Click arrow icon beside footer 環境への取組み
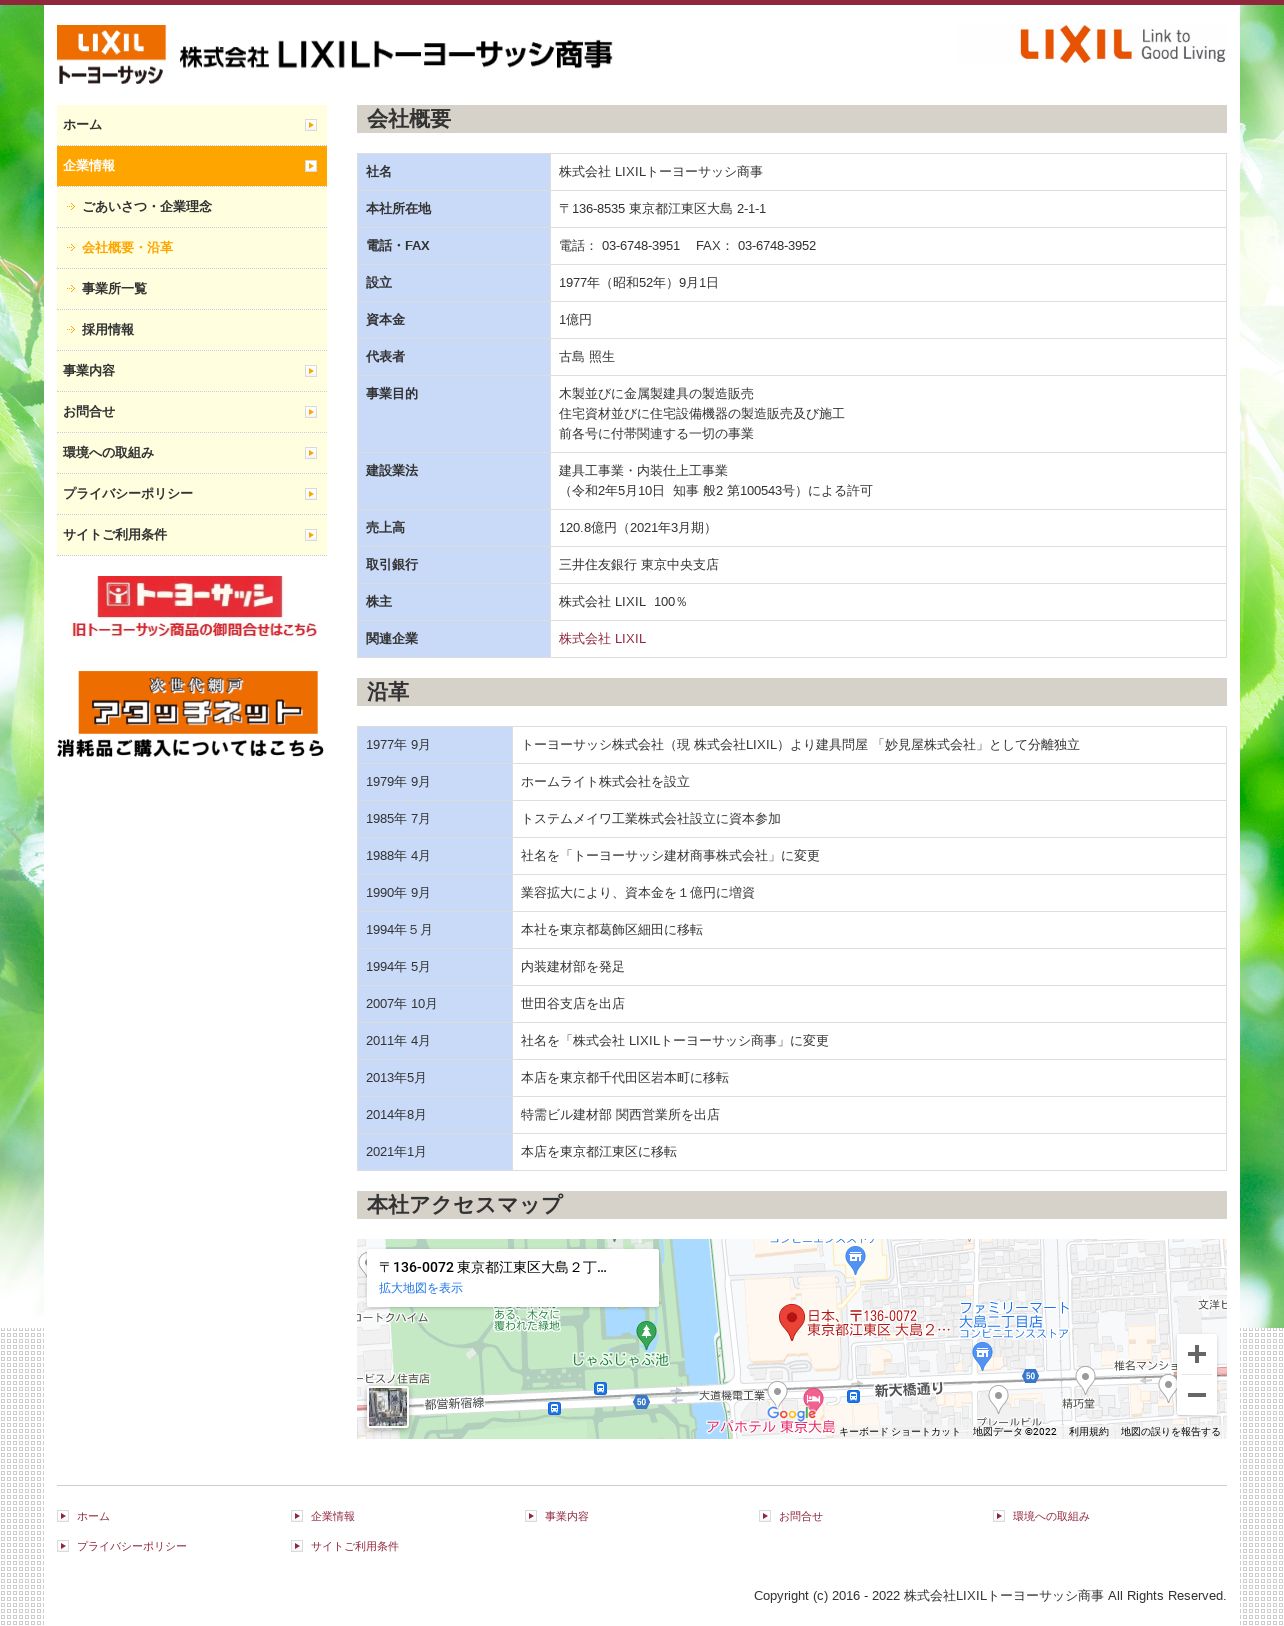The image size is (1284, 1626). click(999, 1516)
